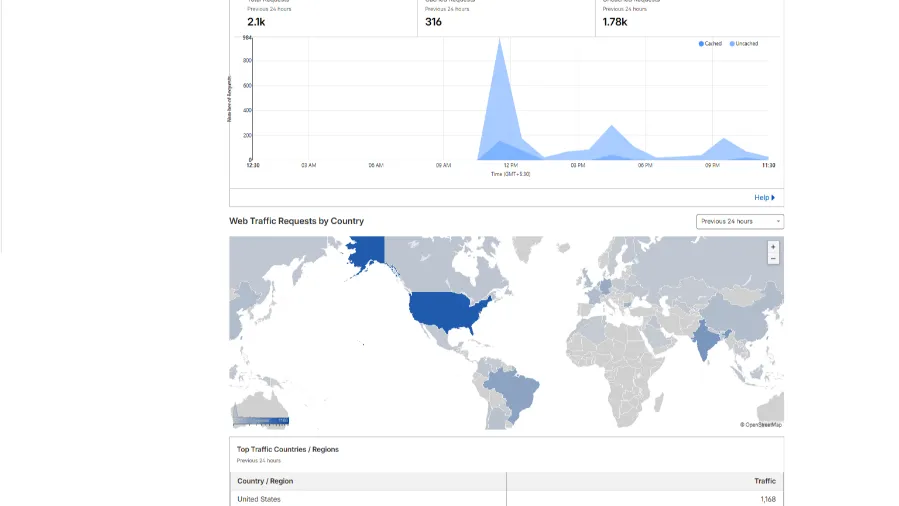Click the 1.78k uncached requests value
The height and width of the screenshot is (506, 899).
click(615, 22)
